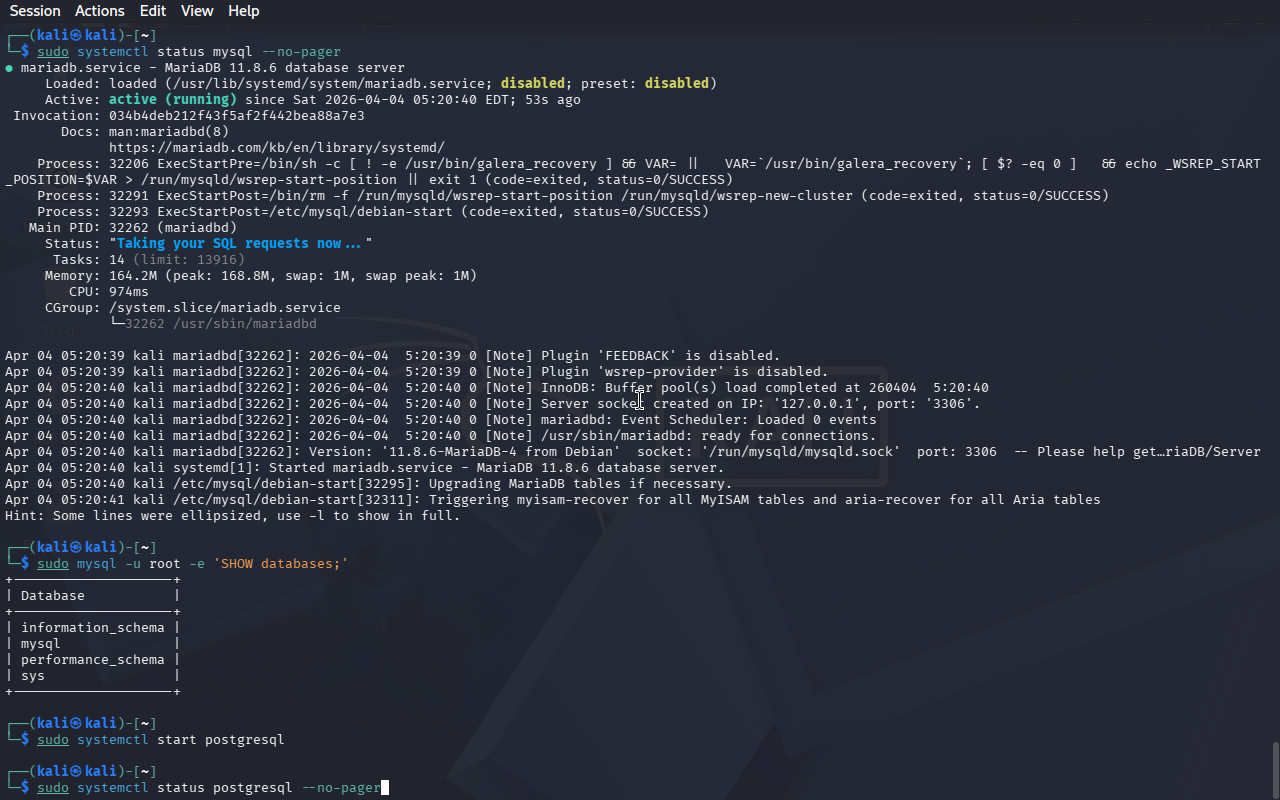Click the performance_schema database row
1280x800 pixels.
pos(92,659)
